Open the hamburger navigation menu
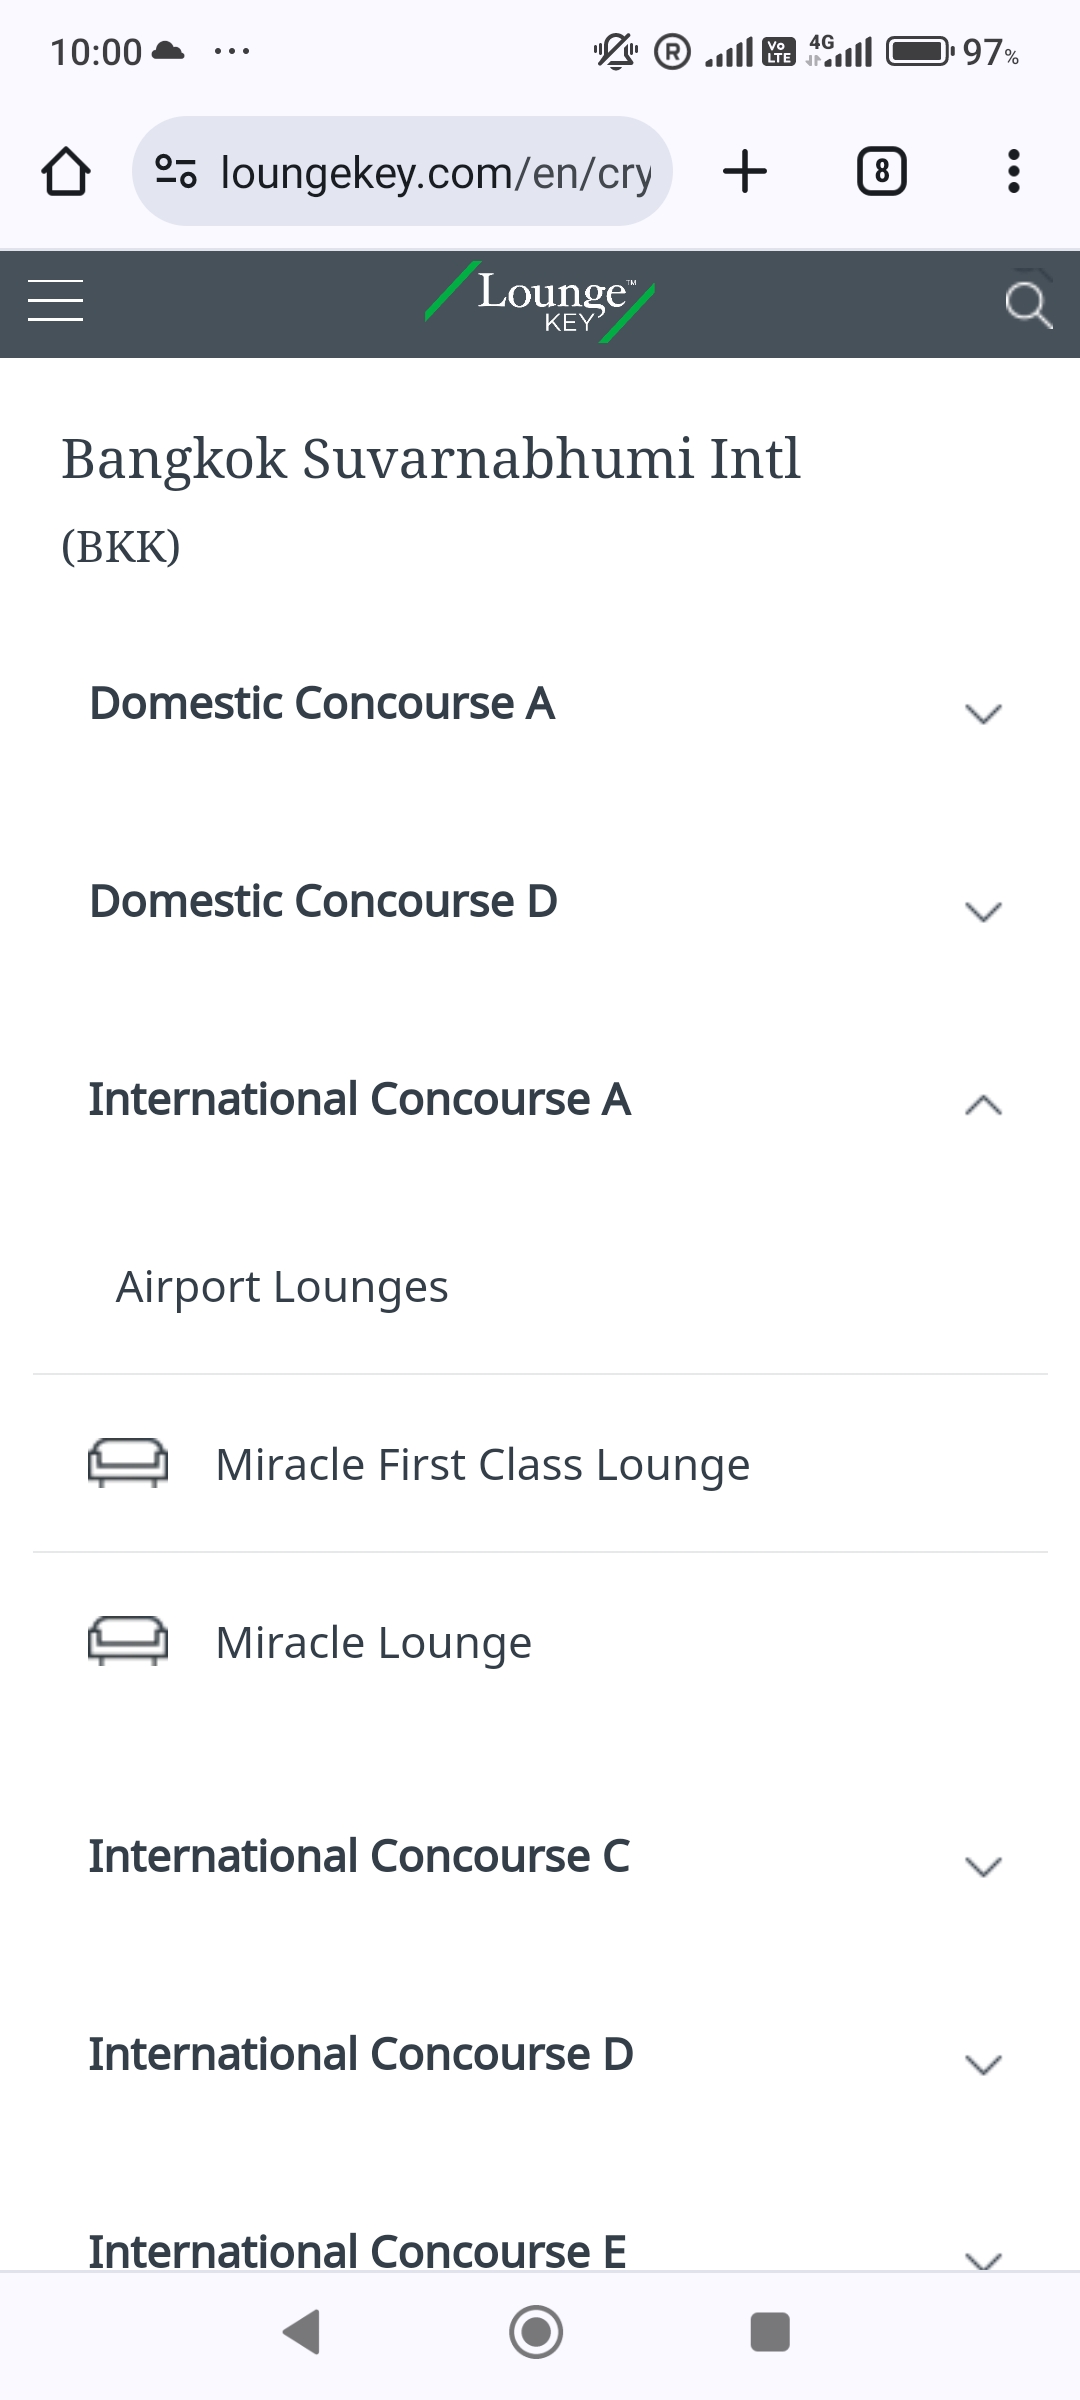 [x=55, y=301]
